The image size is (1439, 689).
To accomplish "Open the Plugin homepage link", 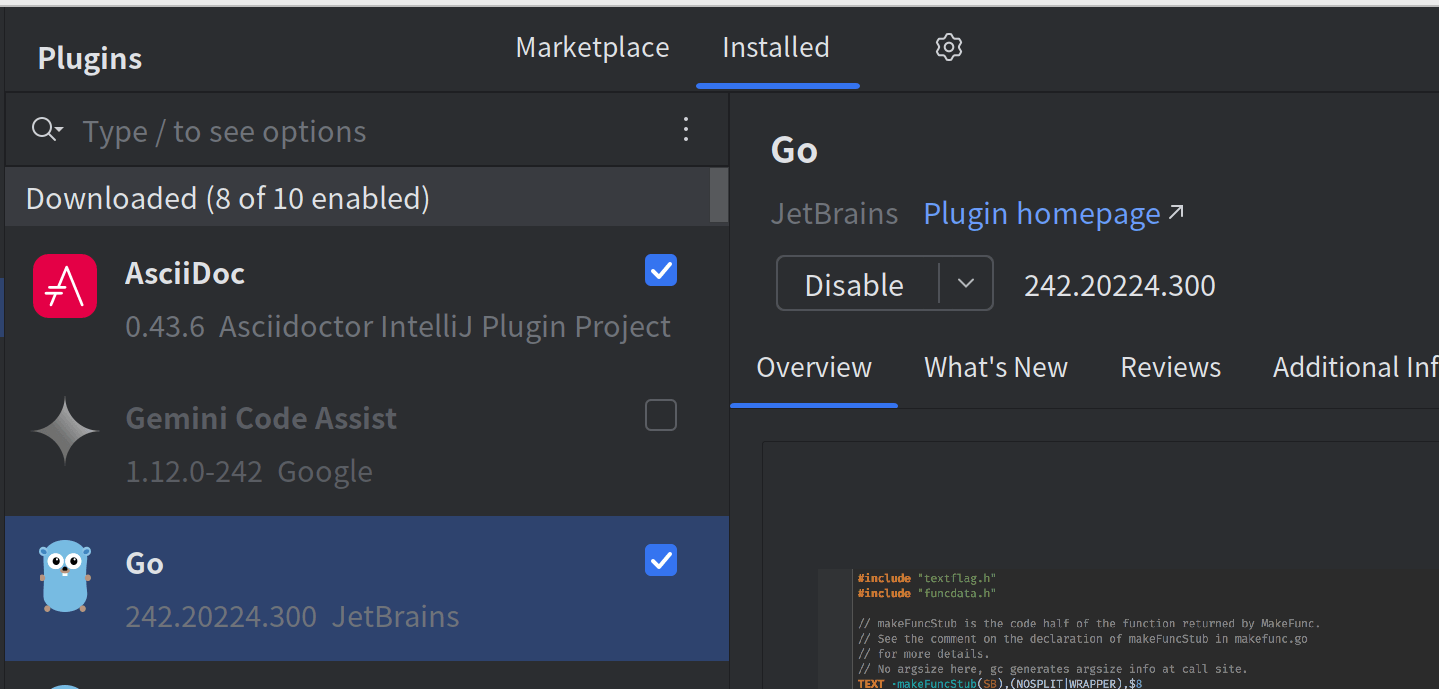I will (1041, 213).
